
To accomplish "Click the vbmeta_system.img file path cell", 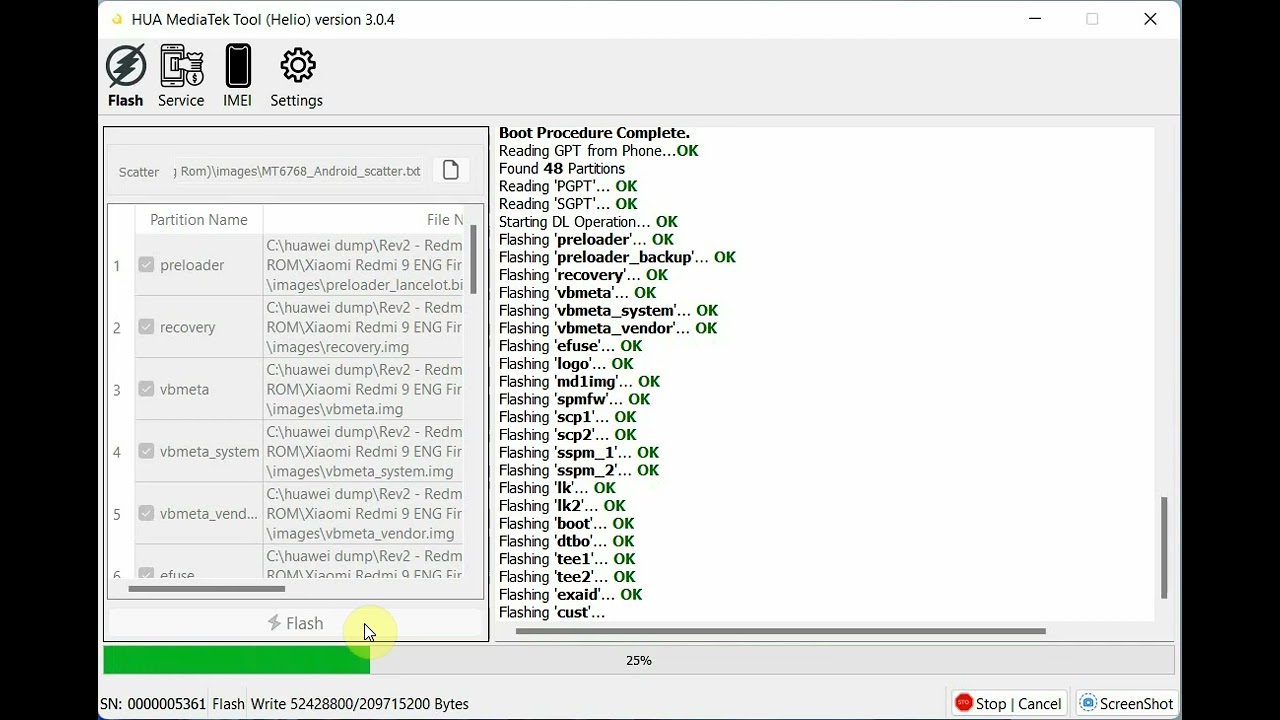I will pyautogui.click(x=364, y=451).
